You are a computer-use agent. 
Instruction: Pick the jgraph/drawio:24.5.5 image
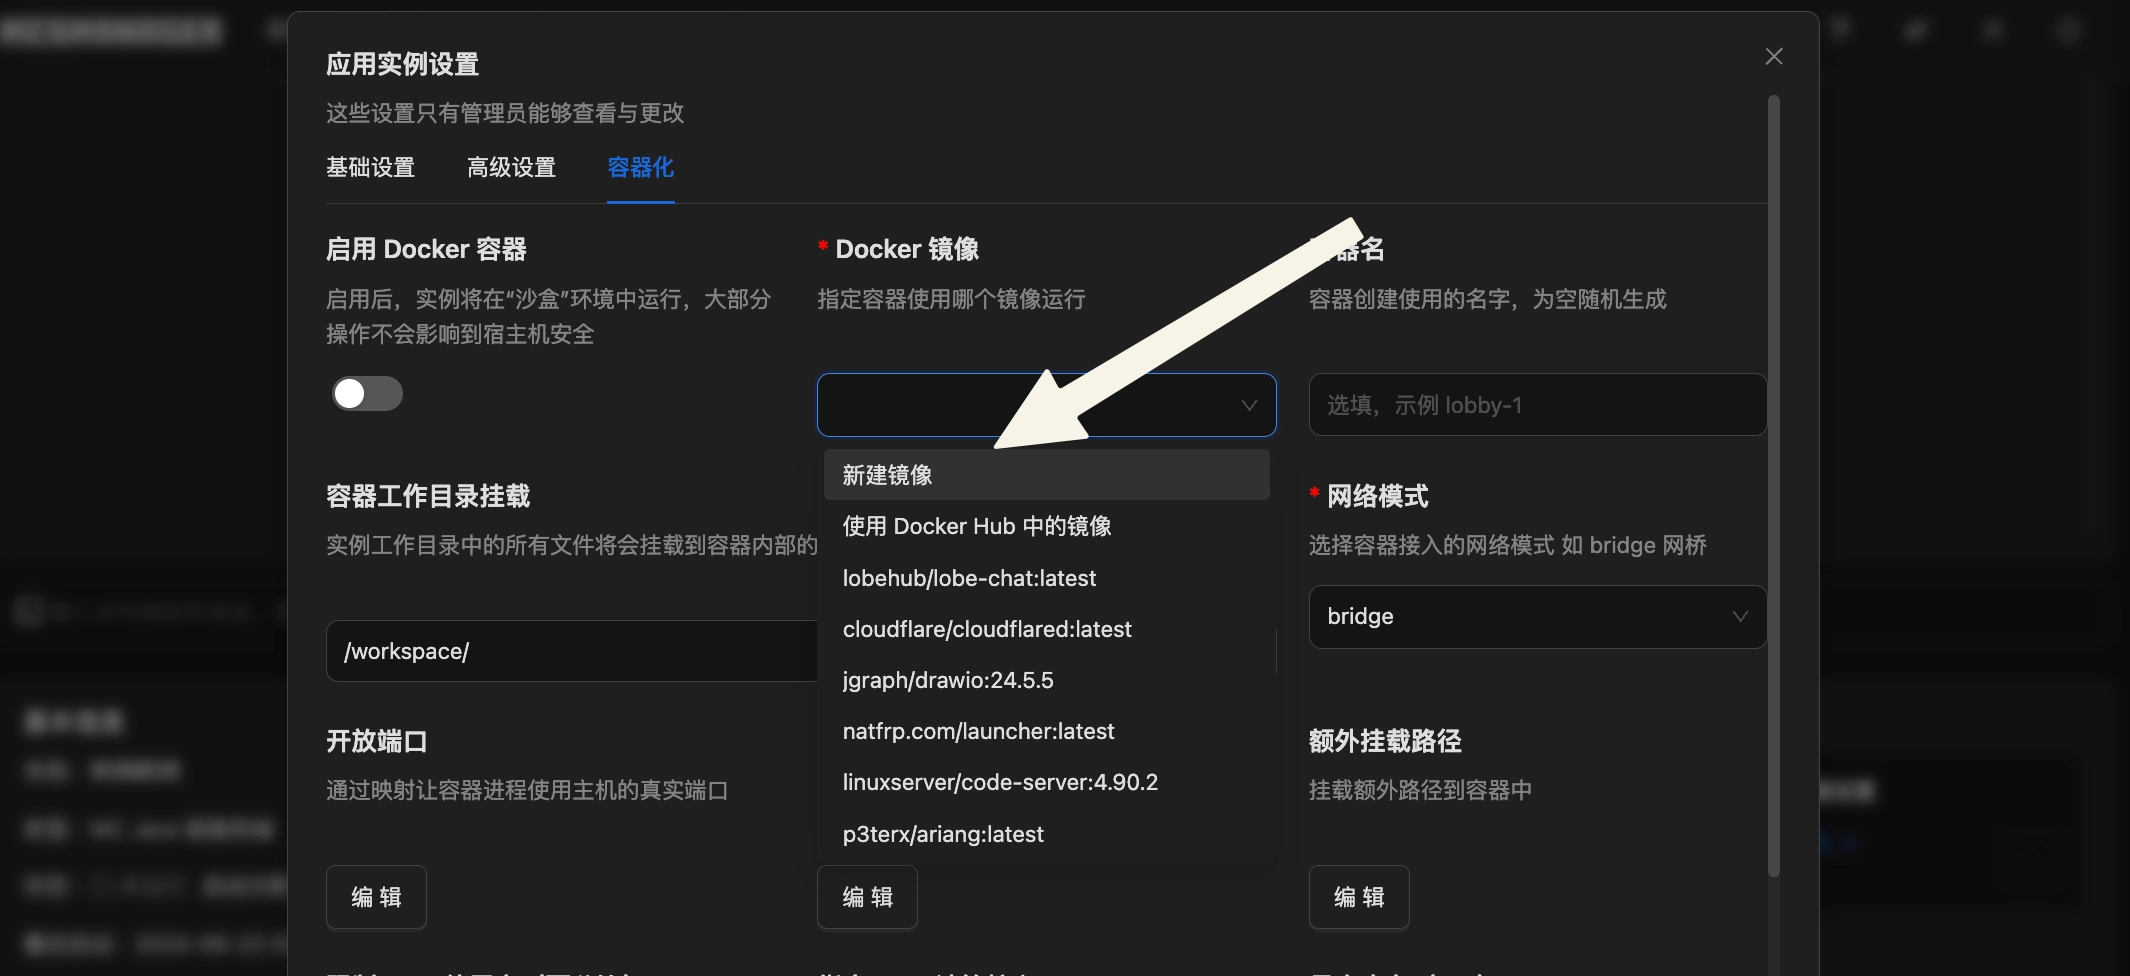coord(948,680)
